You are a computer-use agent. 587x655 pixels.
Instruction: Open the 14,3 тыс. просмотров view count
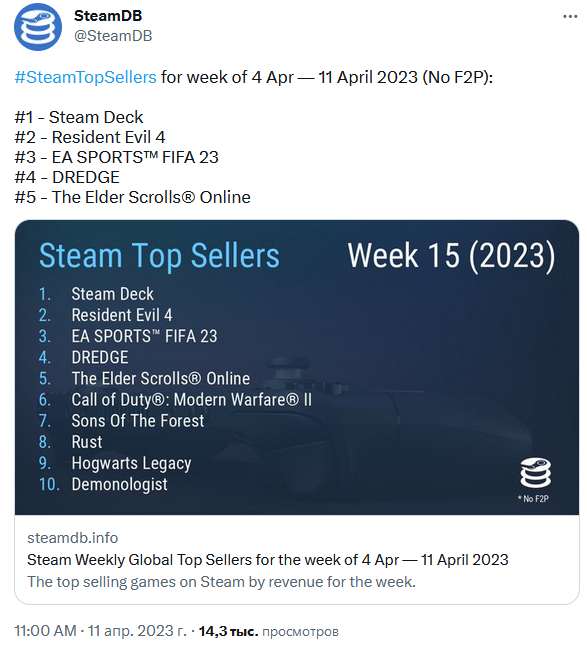tap(268, 631)
